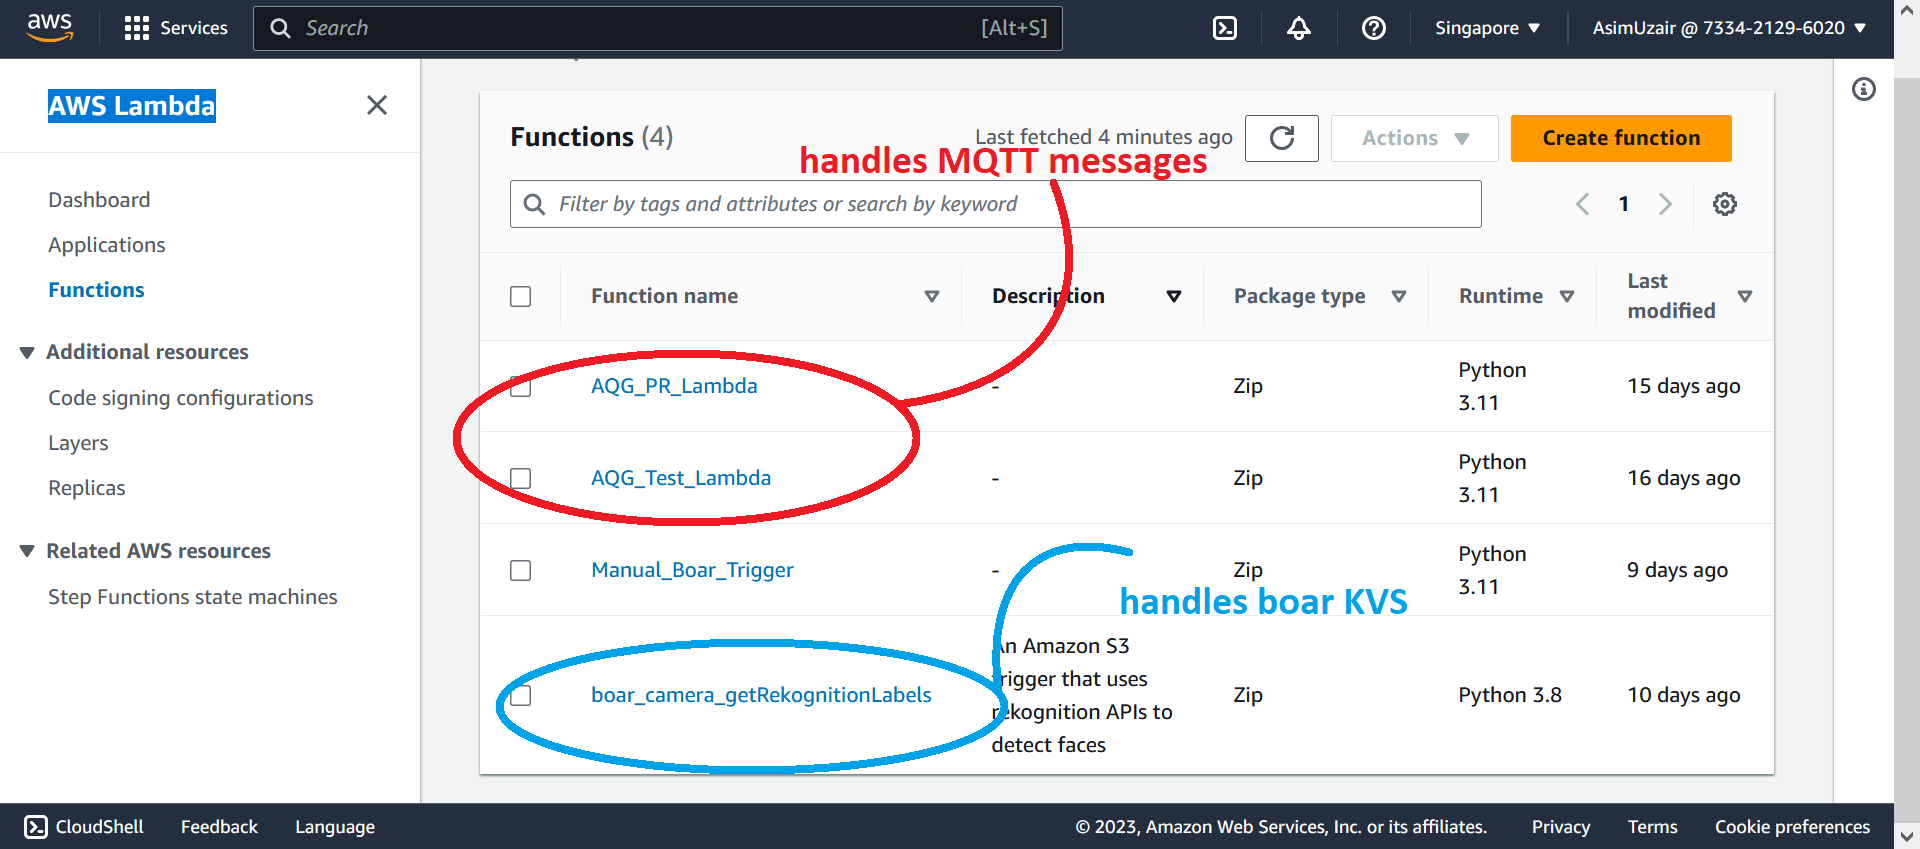Open the Actions dropdown
This screenshot has width=1920, height=849.
[x=1415, y=138]
